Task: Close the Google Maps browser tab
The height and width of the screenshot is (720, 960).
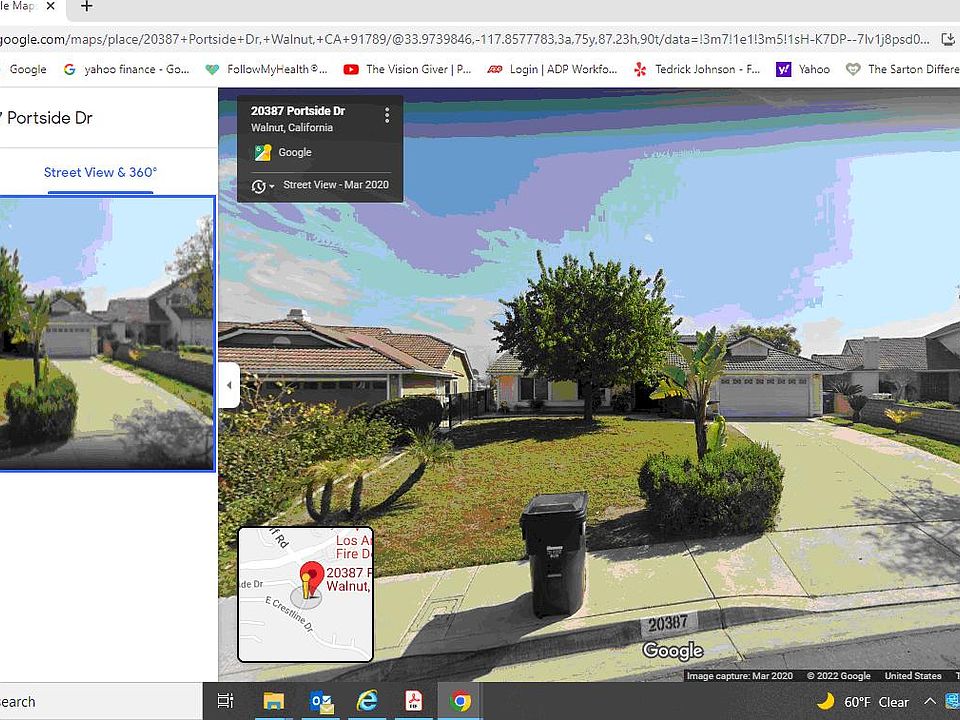Action: click(50, 7)
